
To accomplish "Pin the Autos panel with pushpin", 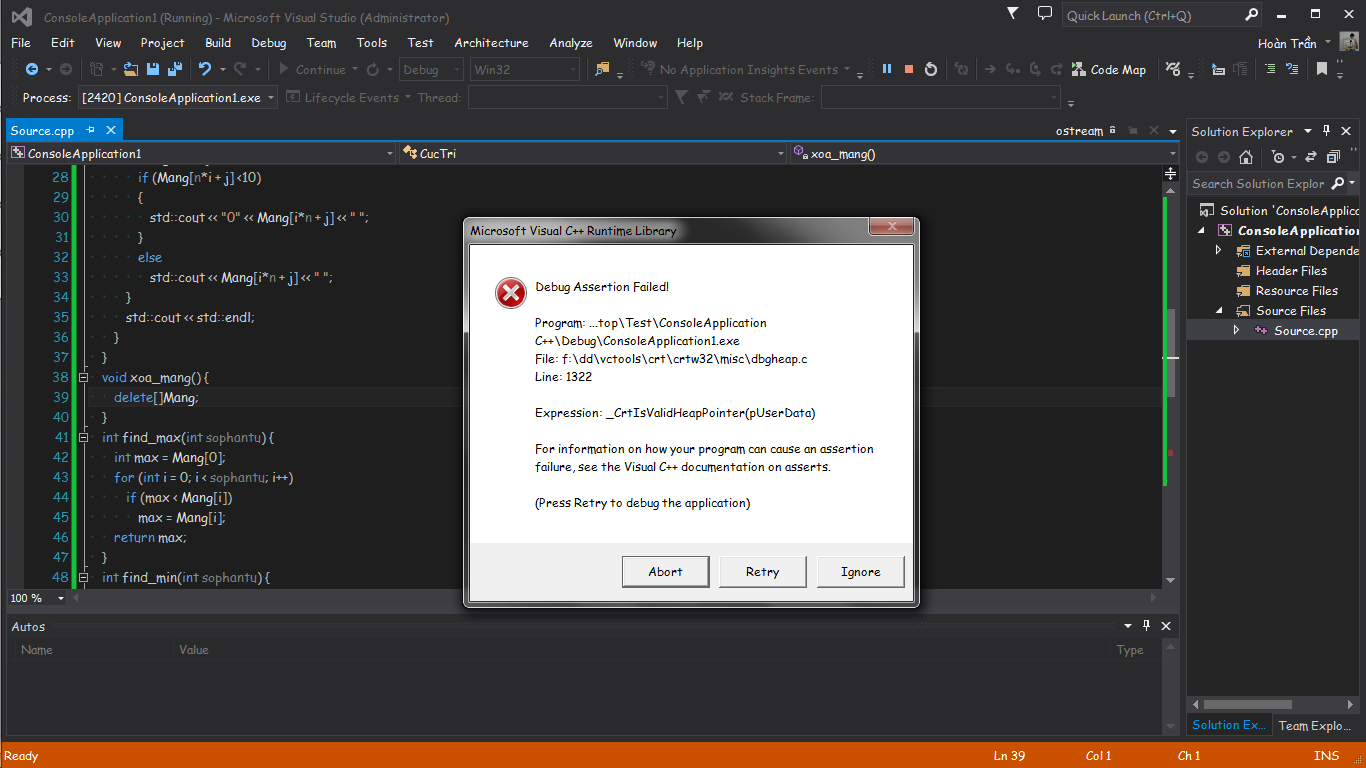I will click(1144, 626).
